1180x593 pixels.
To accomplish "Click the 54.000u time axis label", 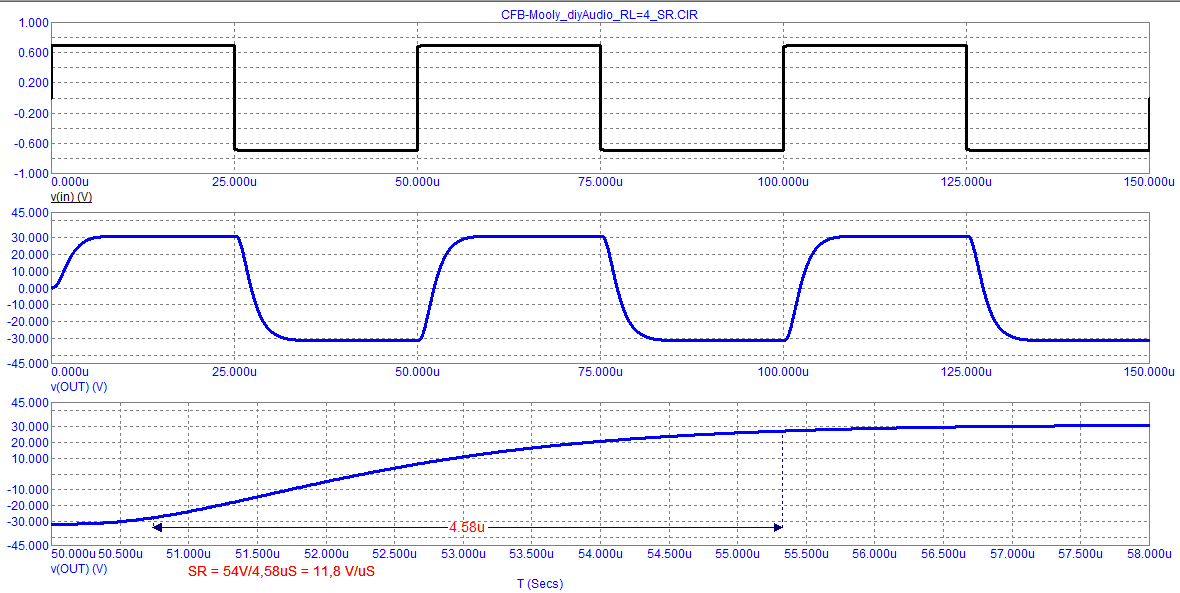I will (601, 555).
